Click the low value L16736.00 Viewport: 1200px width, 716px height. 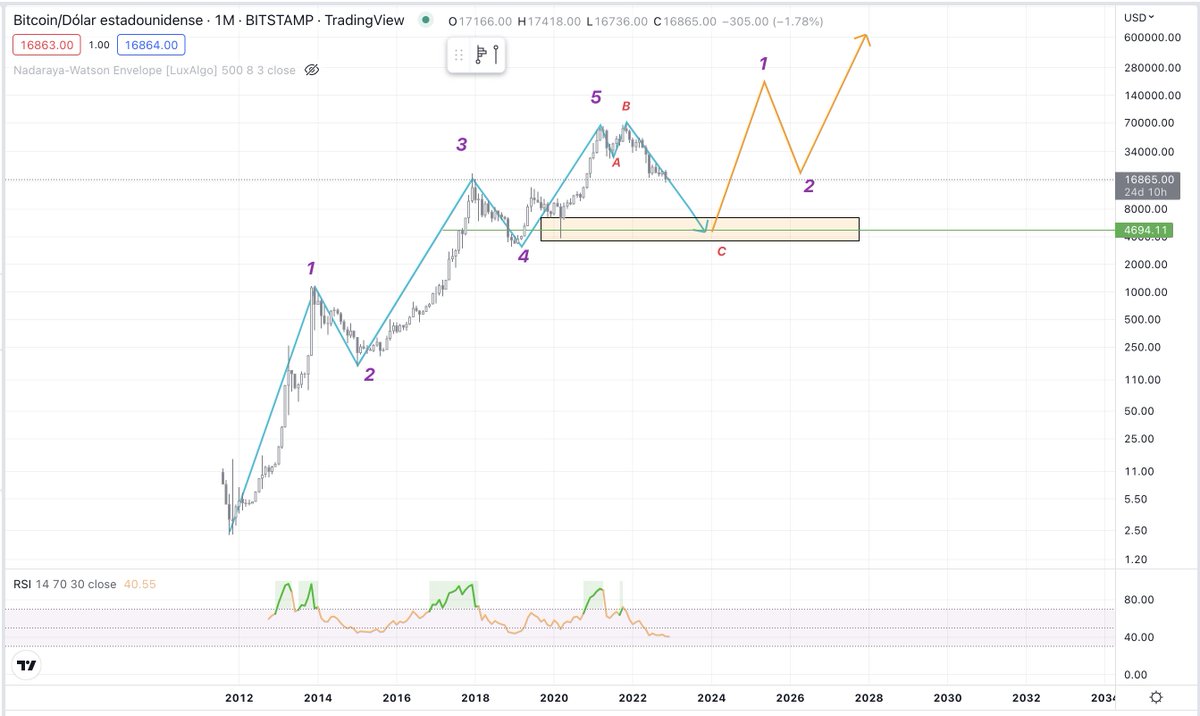[x=615, y=21]
